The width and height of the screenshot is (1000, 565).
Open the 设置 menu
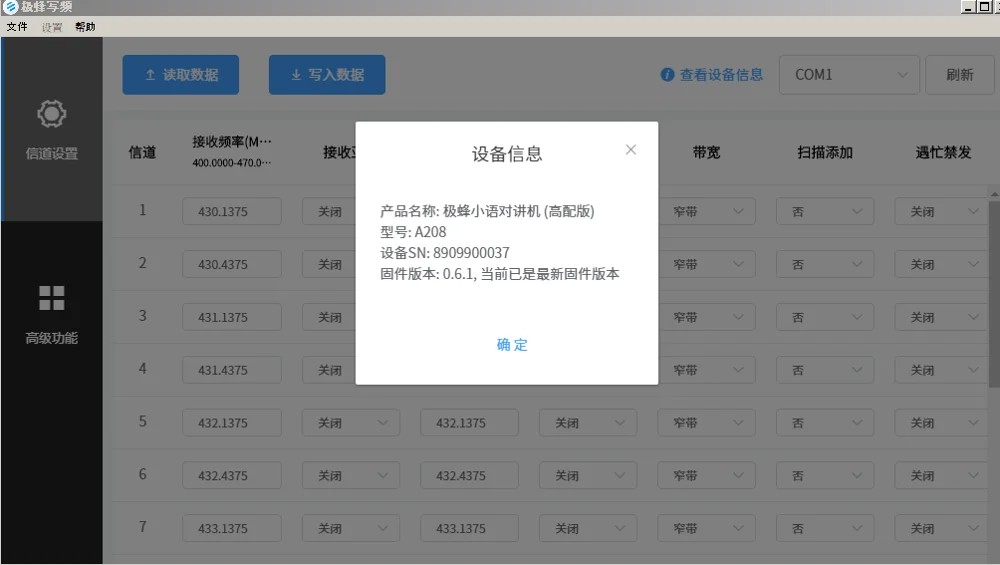[52, 27]
